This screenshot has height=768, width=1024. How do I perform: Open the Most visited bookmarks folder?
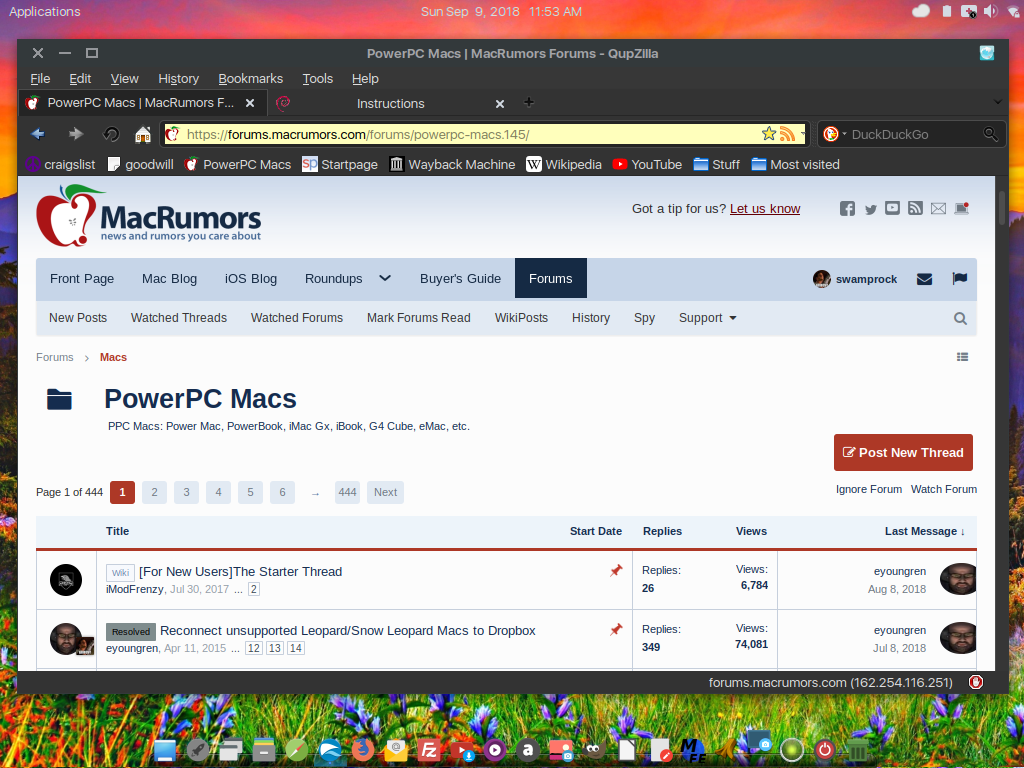[795, 165]
